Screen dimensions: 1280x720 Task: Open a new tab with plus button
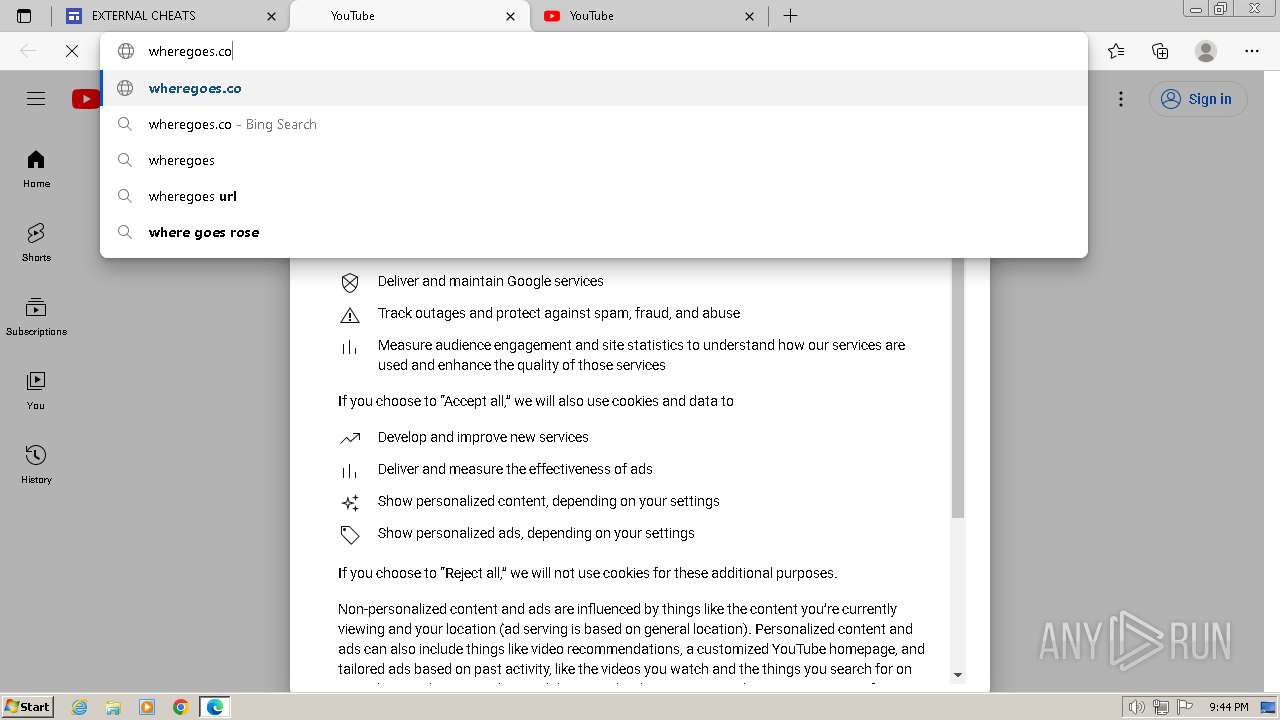[790, 16]
